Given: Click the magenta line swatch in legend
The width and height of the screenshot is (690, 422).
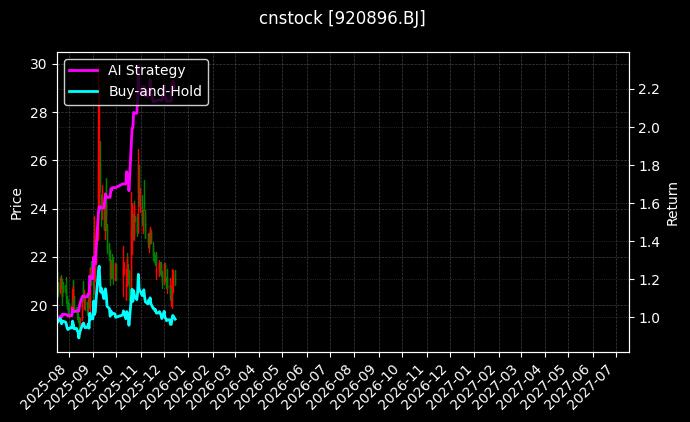Looking at the screenshot, I should [x=83, y=70].
